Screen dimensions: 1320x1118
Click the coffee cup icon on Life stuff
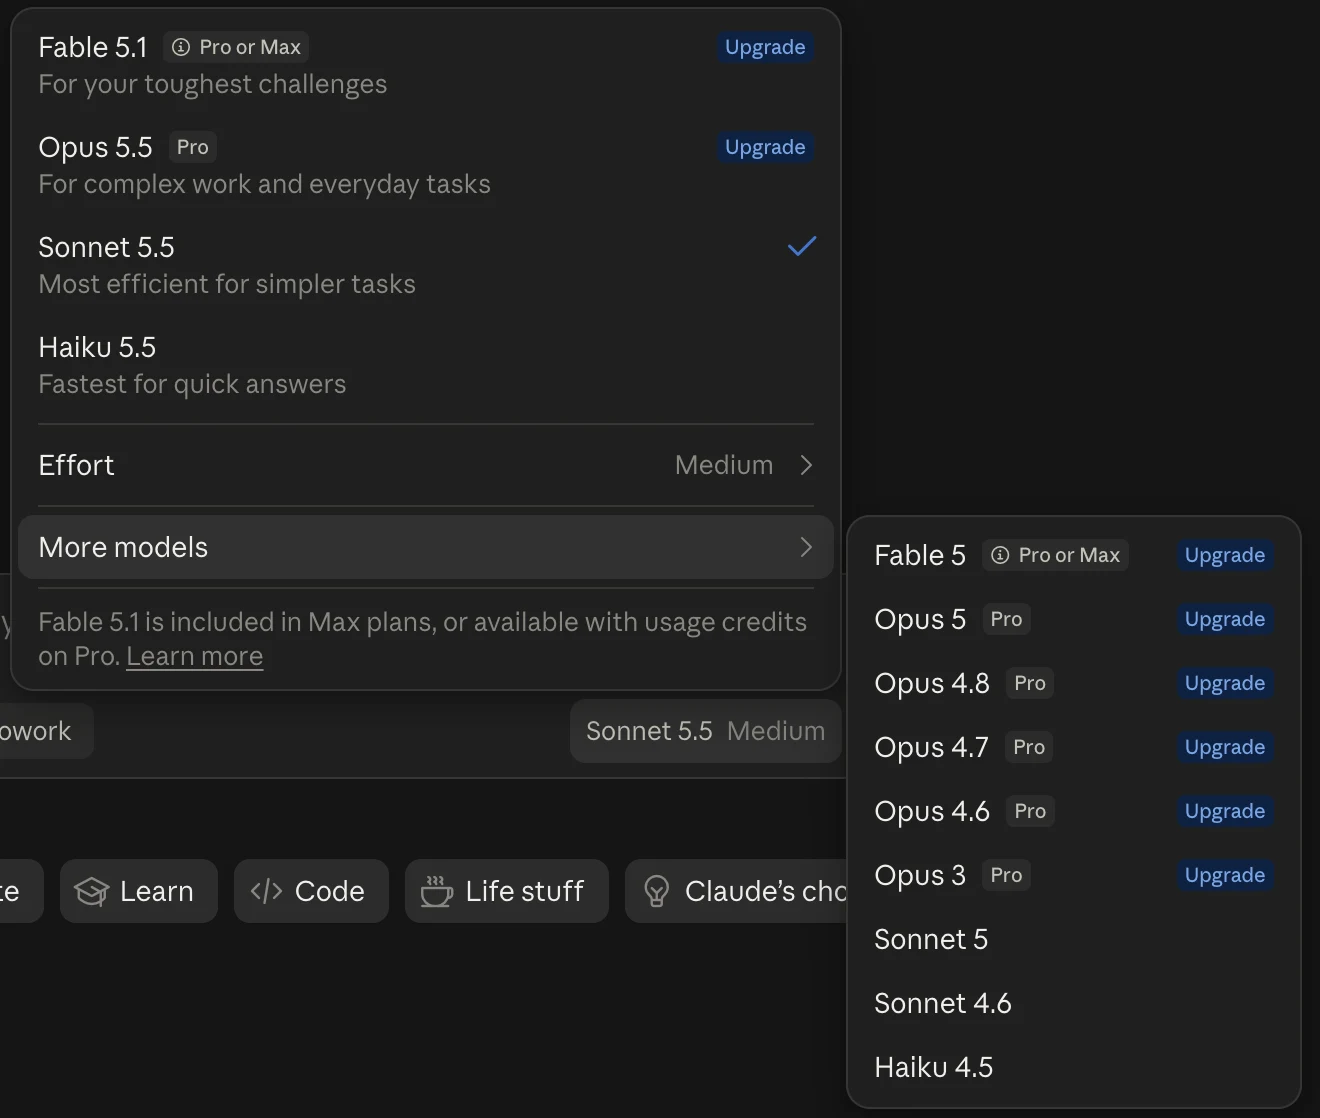coord(436,891)
